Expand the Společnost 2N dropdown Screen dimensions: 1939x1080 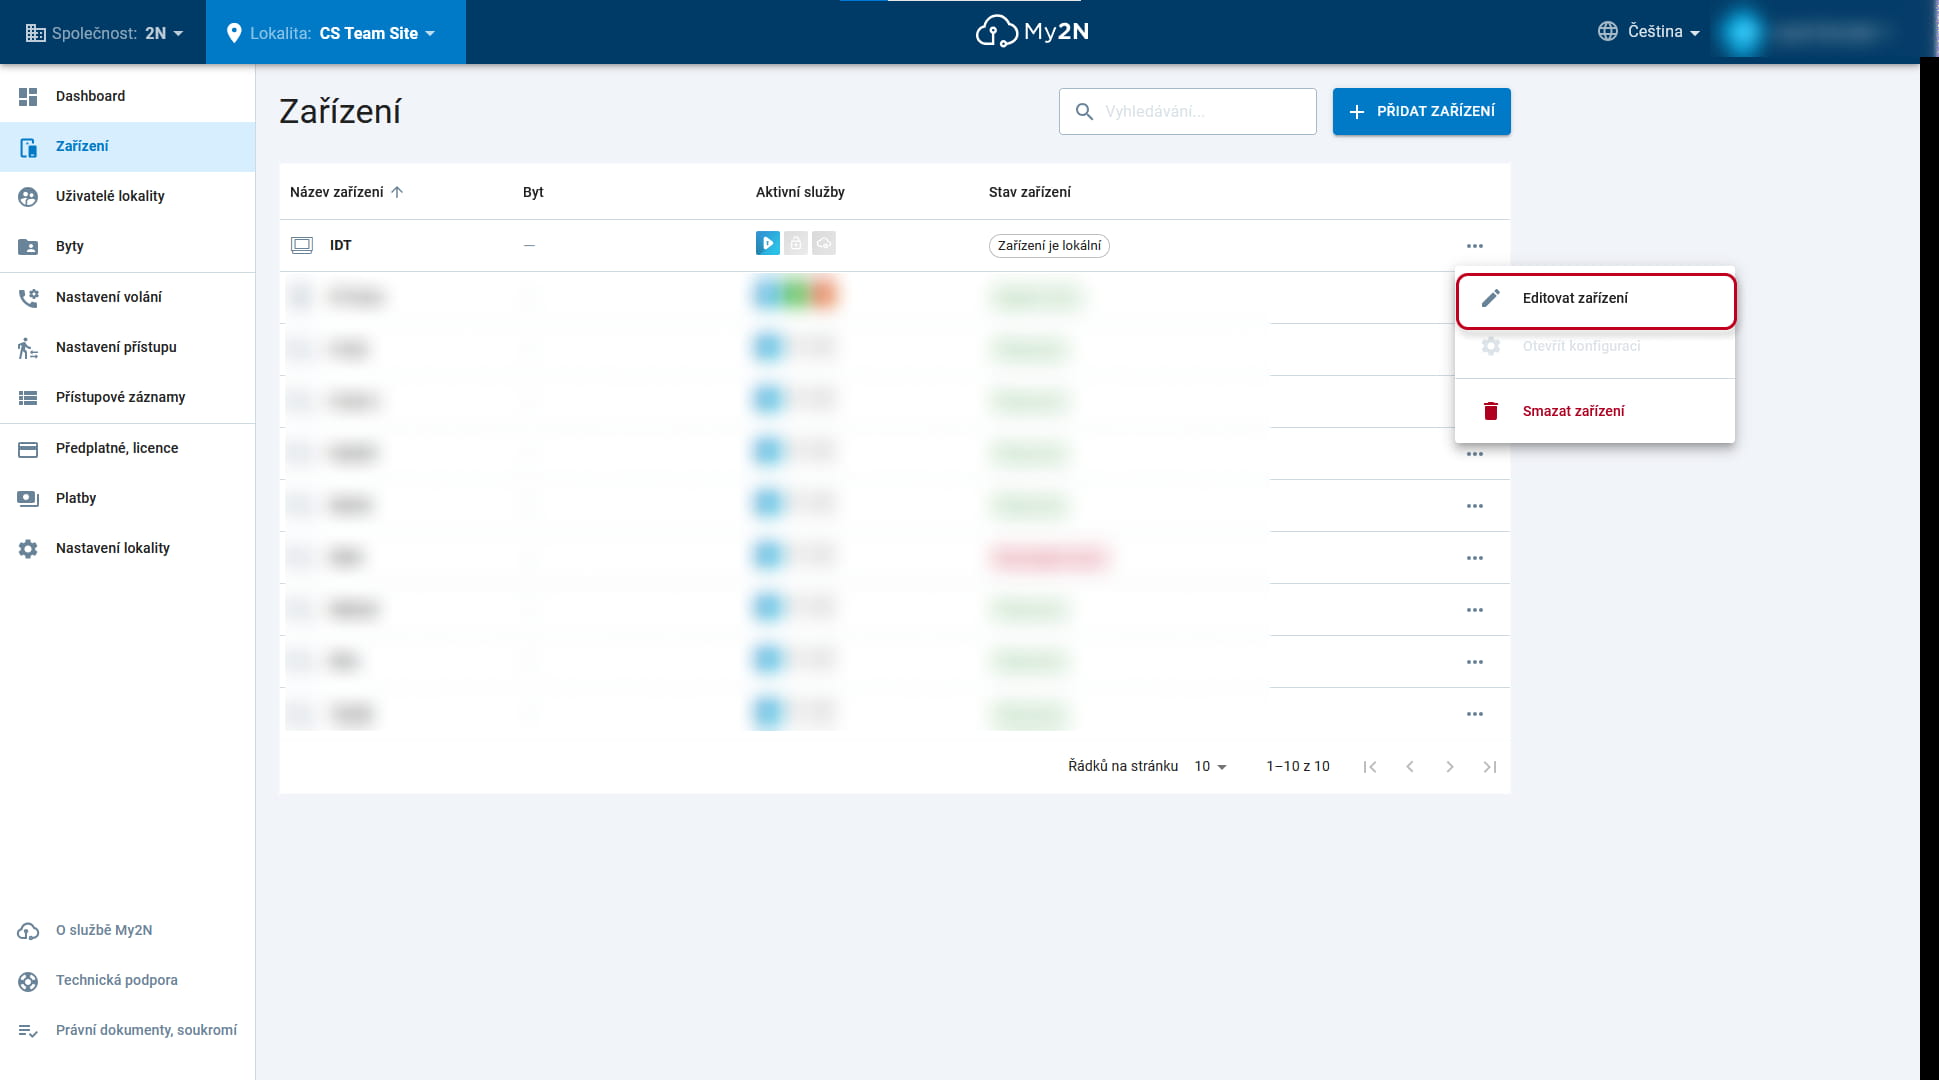(103, 33)
